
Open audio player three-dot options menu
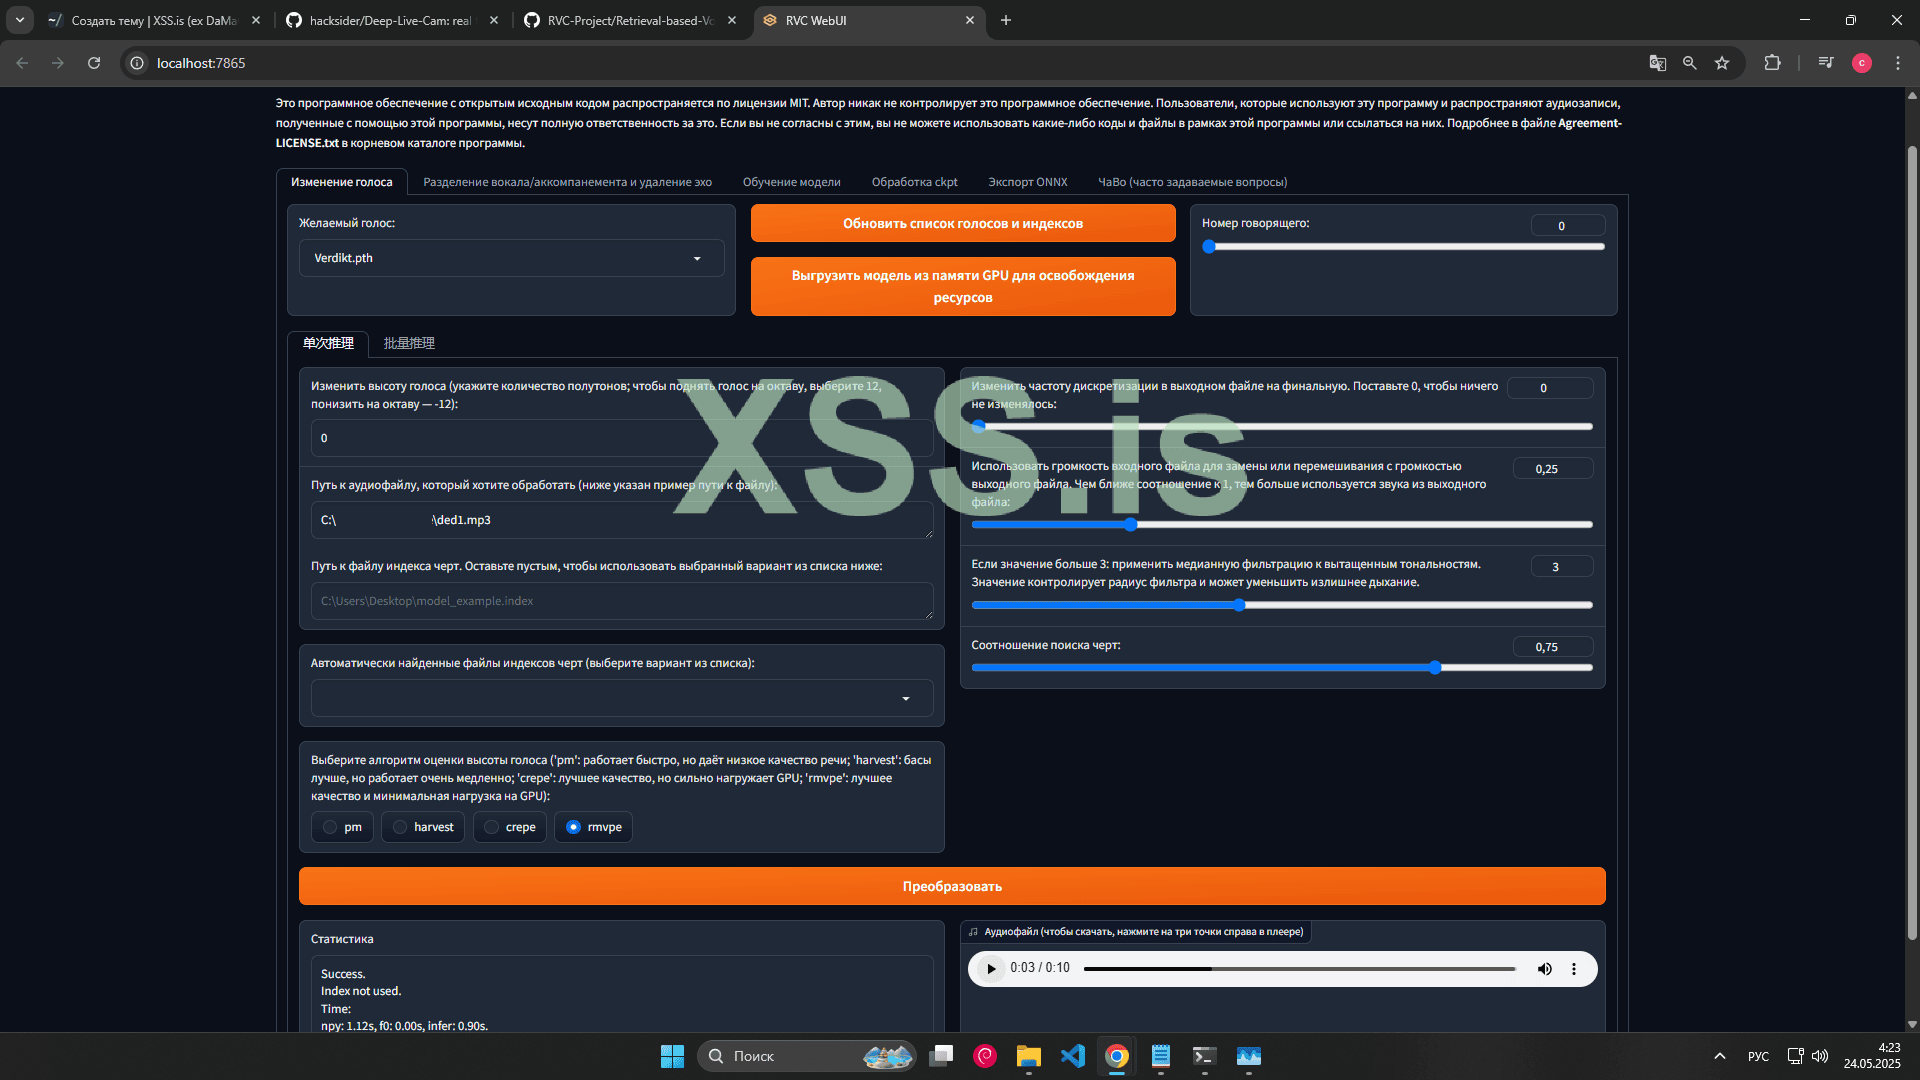point(1574,968)
